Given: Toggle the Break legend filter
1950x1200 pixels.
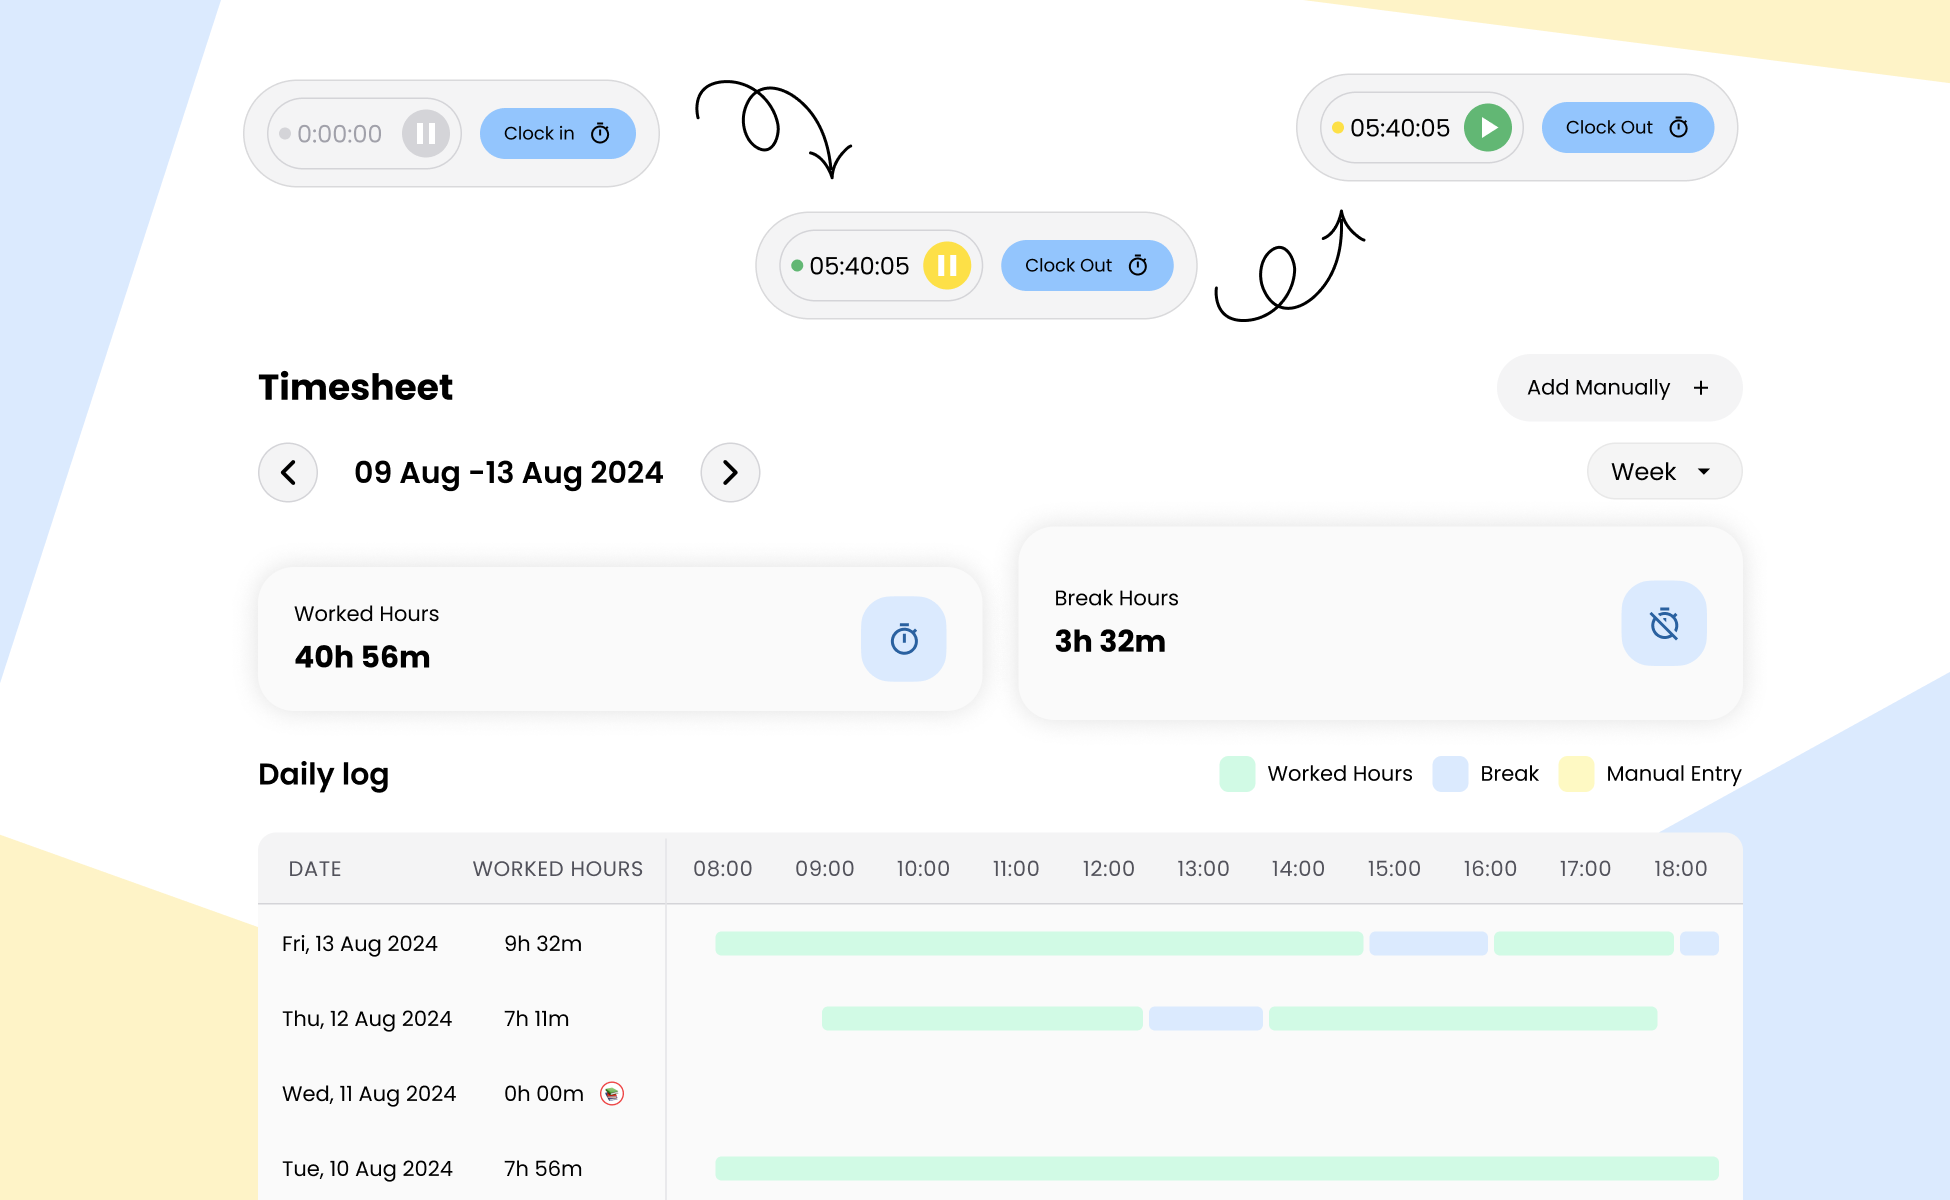Looking at the screenshot, I should pyautogui.click(x=1450, y=773).
